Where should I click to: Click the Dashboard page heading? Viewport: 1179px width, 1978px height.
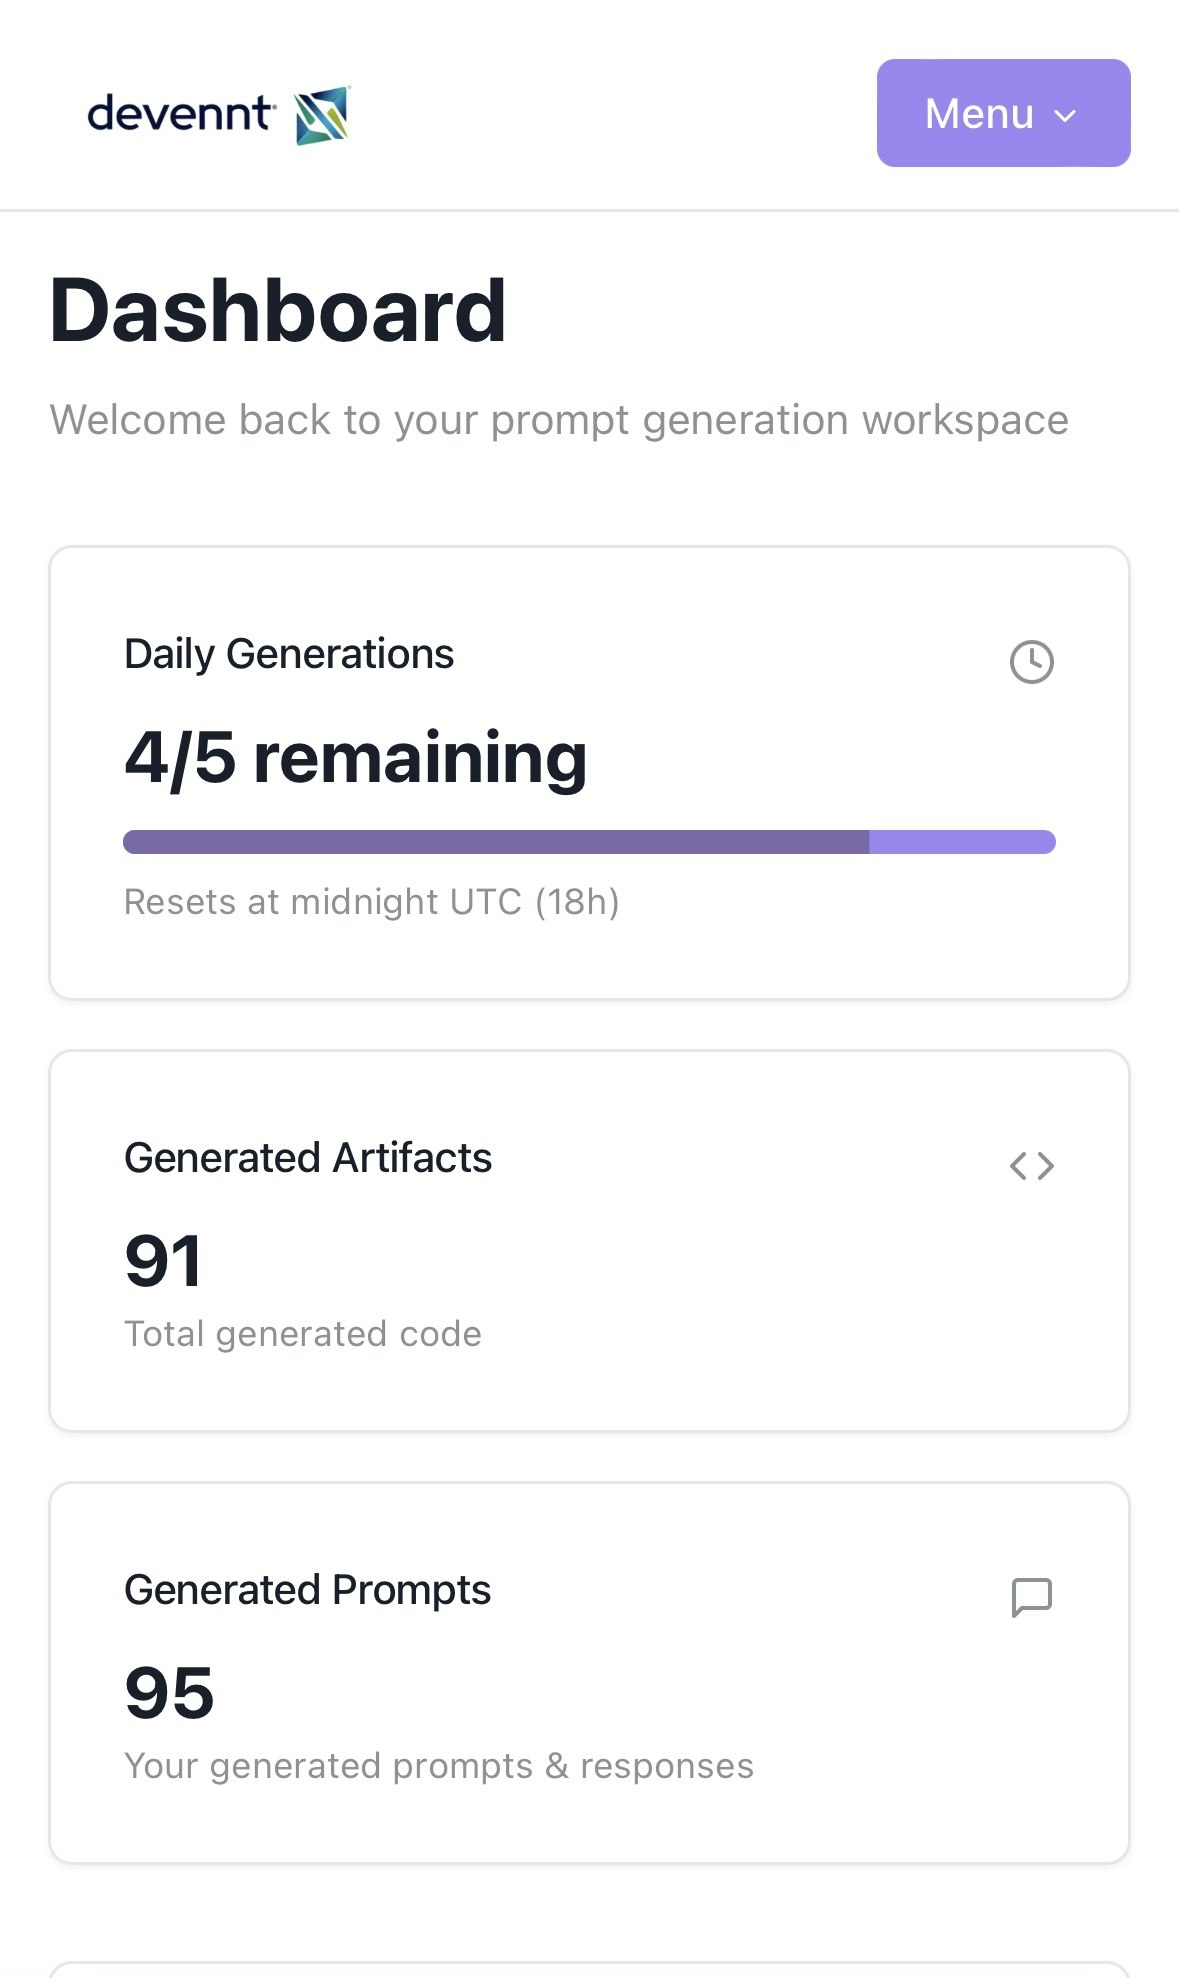pyautogui.click(x=278, y=311)
